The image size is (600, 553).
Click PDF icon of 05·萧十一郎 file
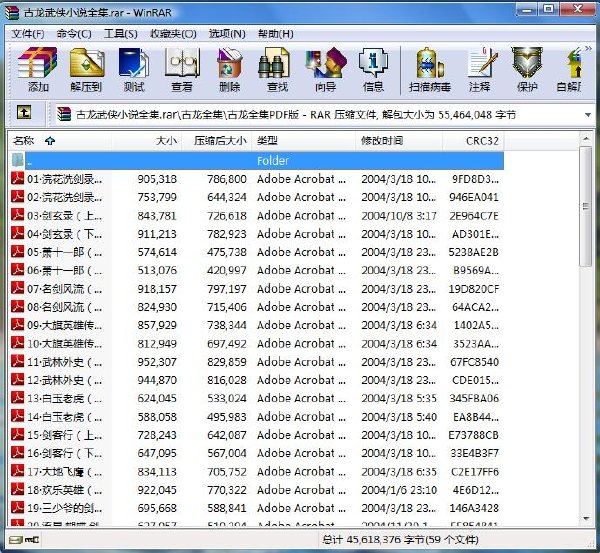click(17, 252)
